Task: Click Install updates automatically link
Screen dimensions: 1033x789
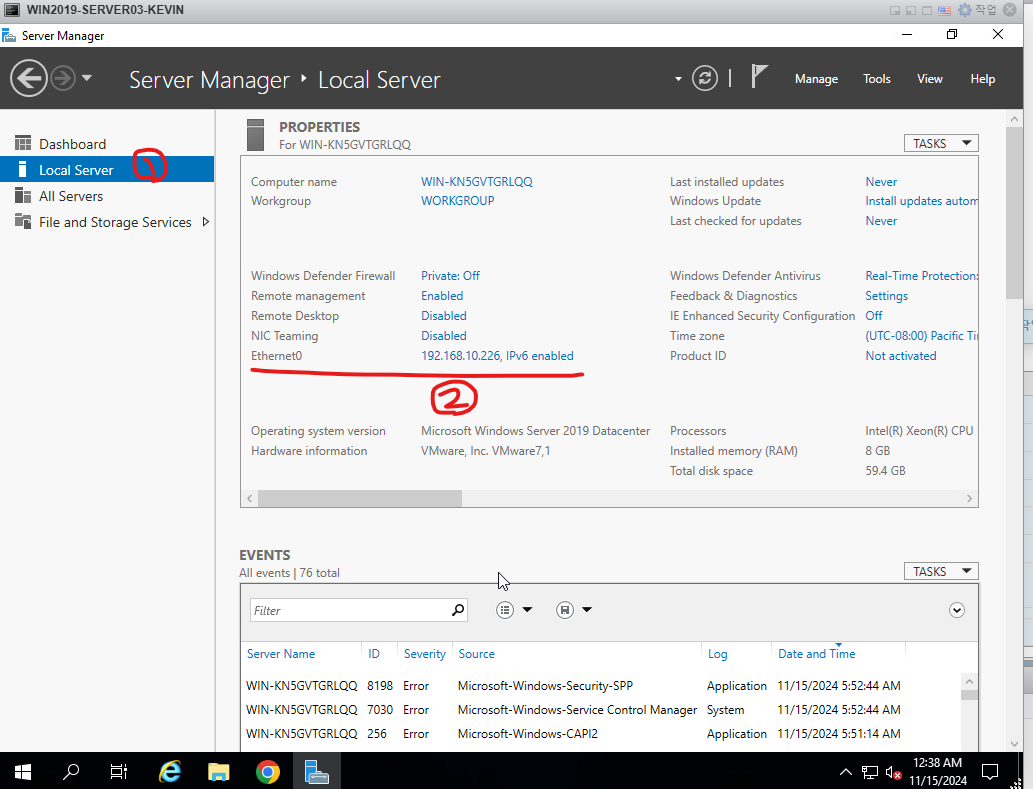Action: pos(921,201)
